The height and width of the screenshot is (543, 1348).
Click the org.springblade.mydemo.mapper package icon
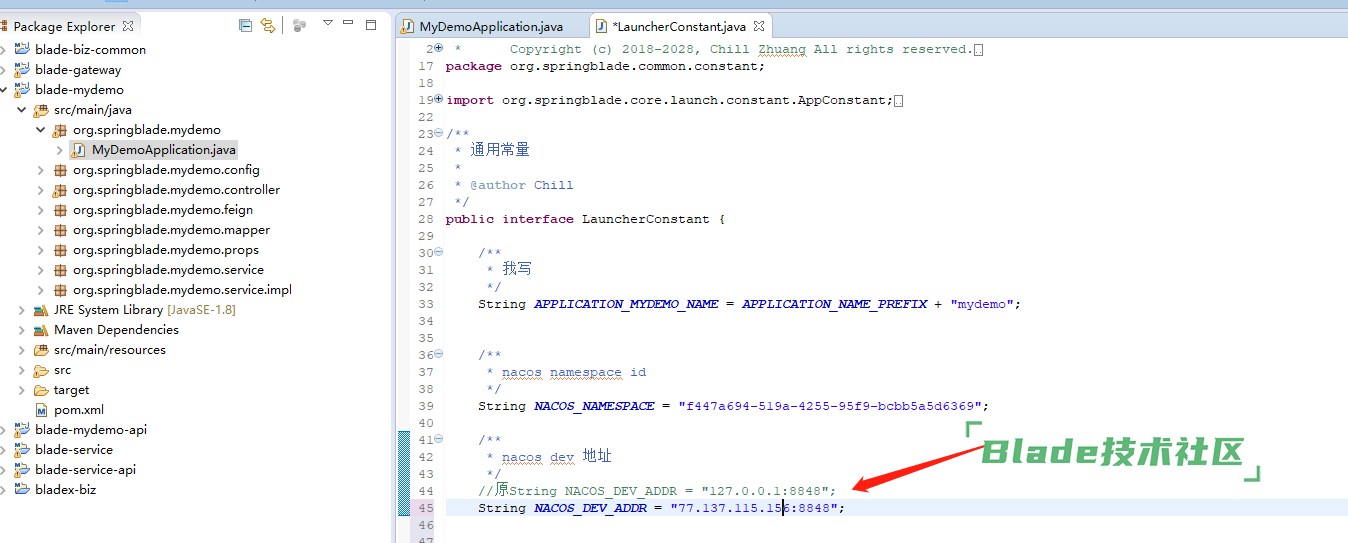[60, 229]
